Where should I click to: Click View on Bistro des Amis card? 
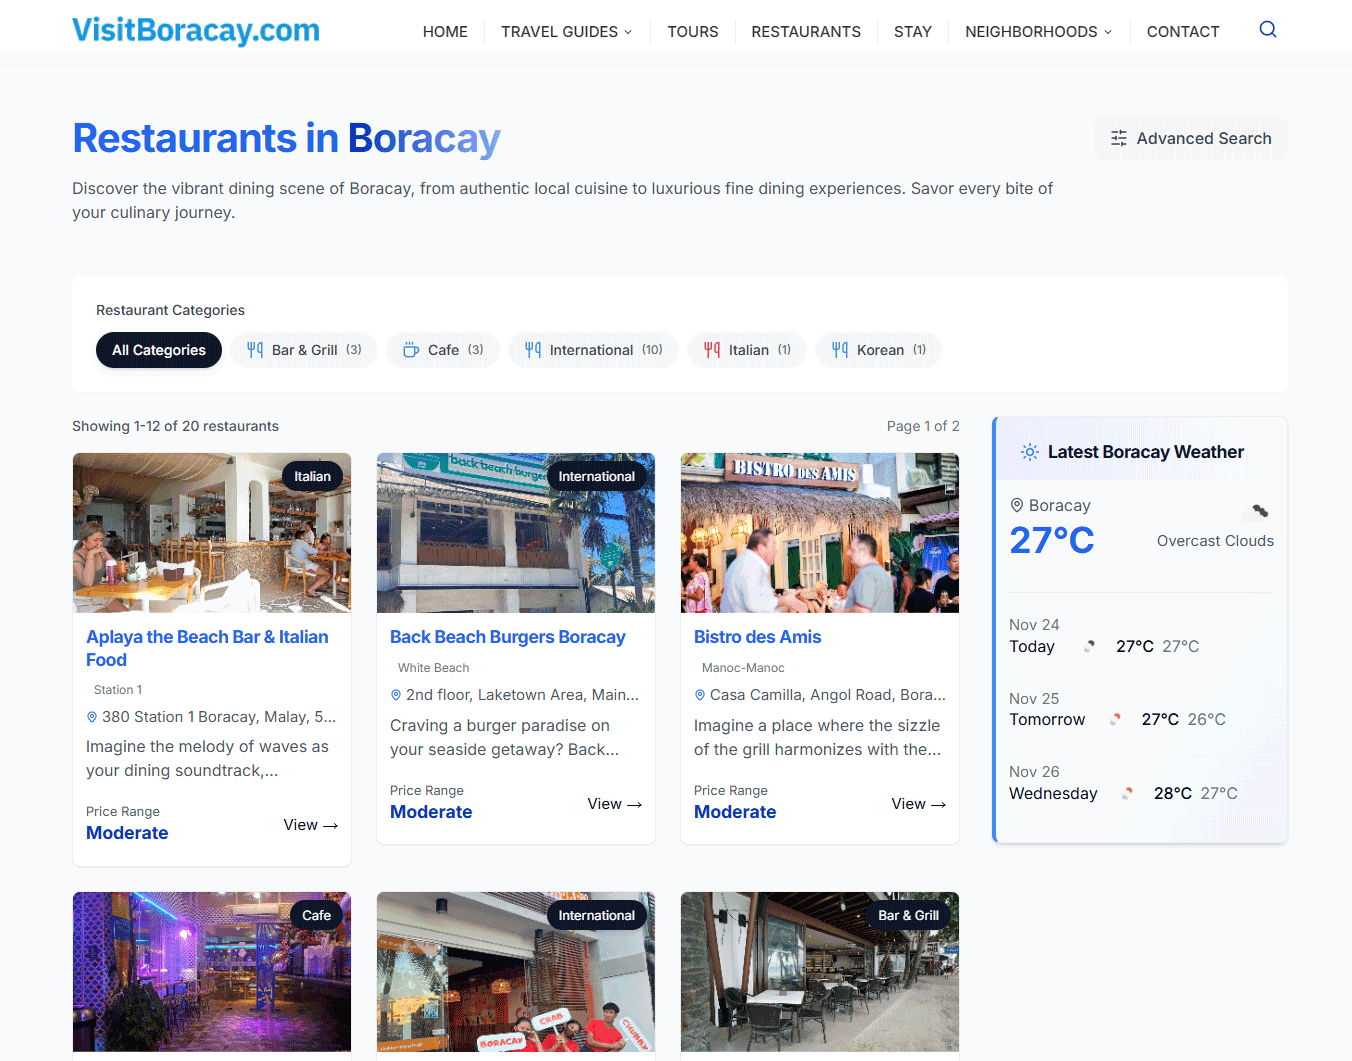tap(918, 804)
